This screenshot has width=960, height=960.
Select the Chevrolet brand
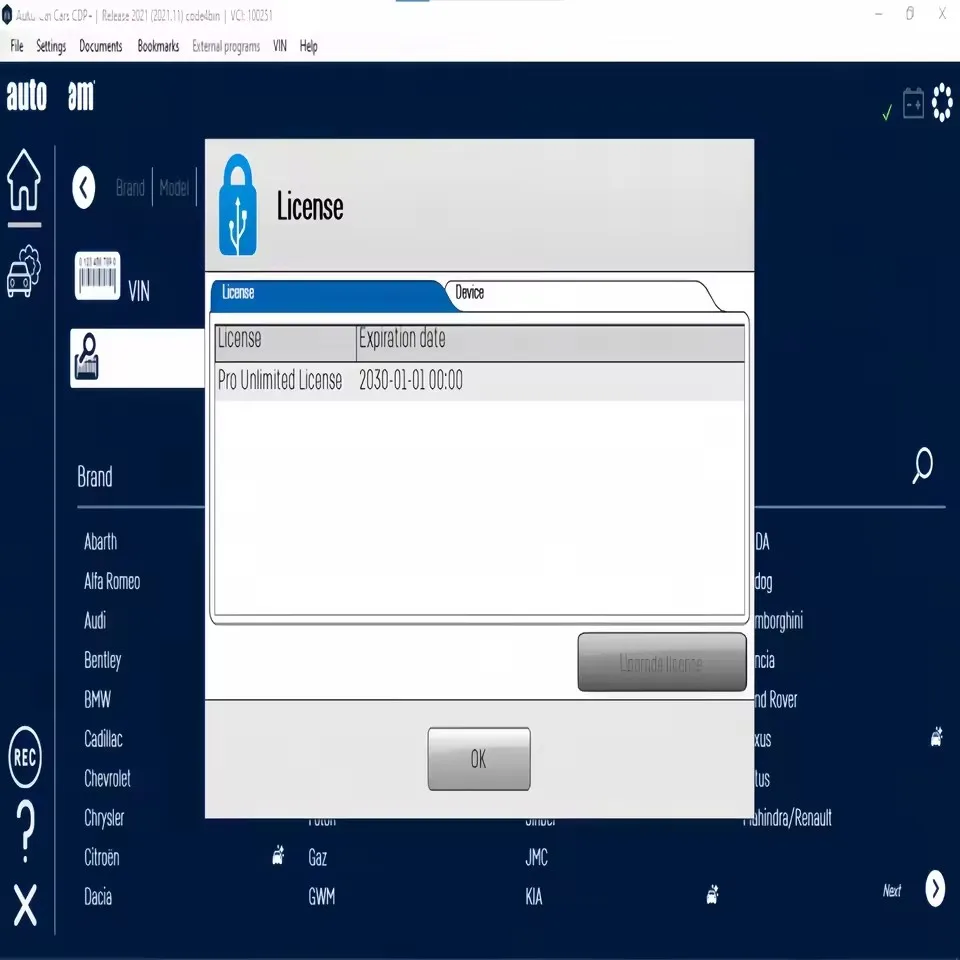[107, 779]
